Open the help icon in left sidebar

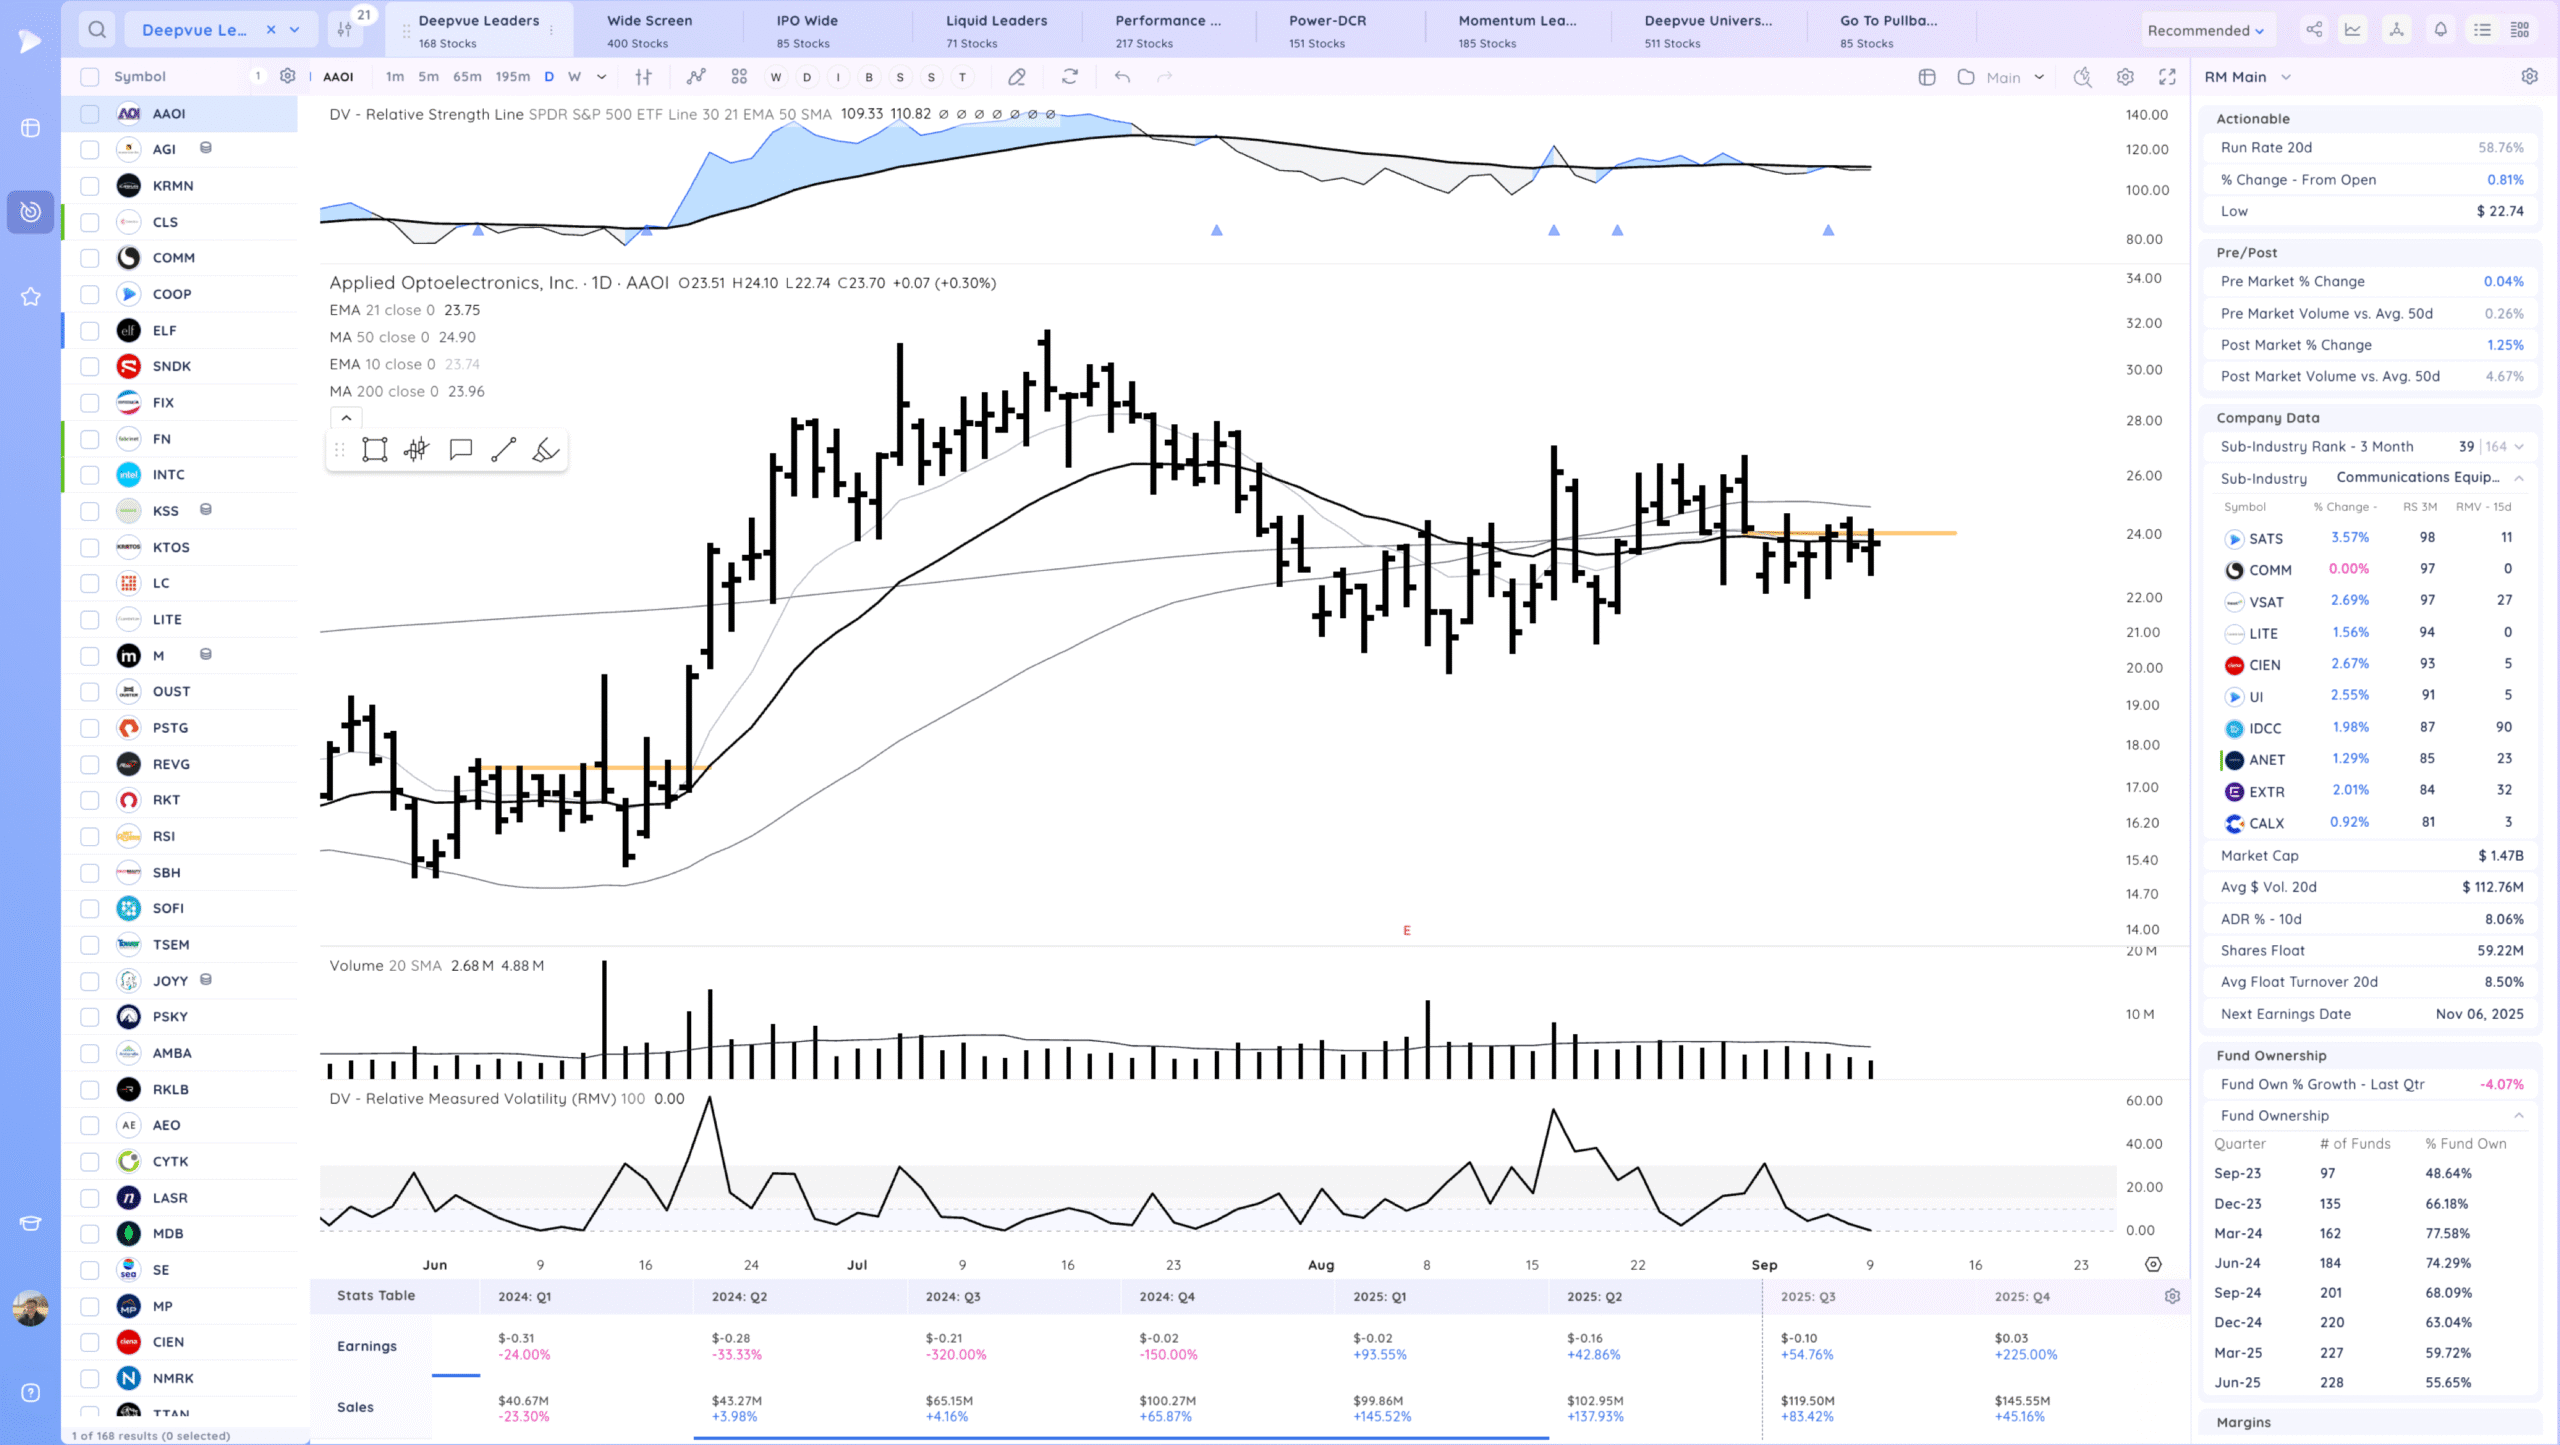[31, 1393]
